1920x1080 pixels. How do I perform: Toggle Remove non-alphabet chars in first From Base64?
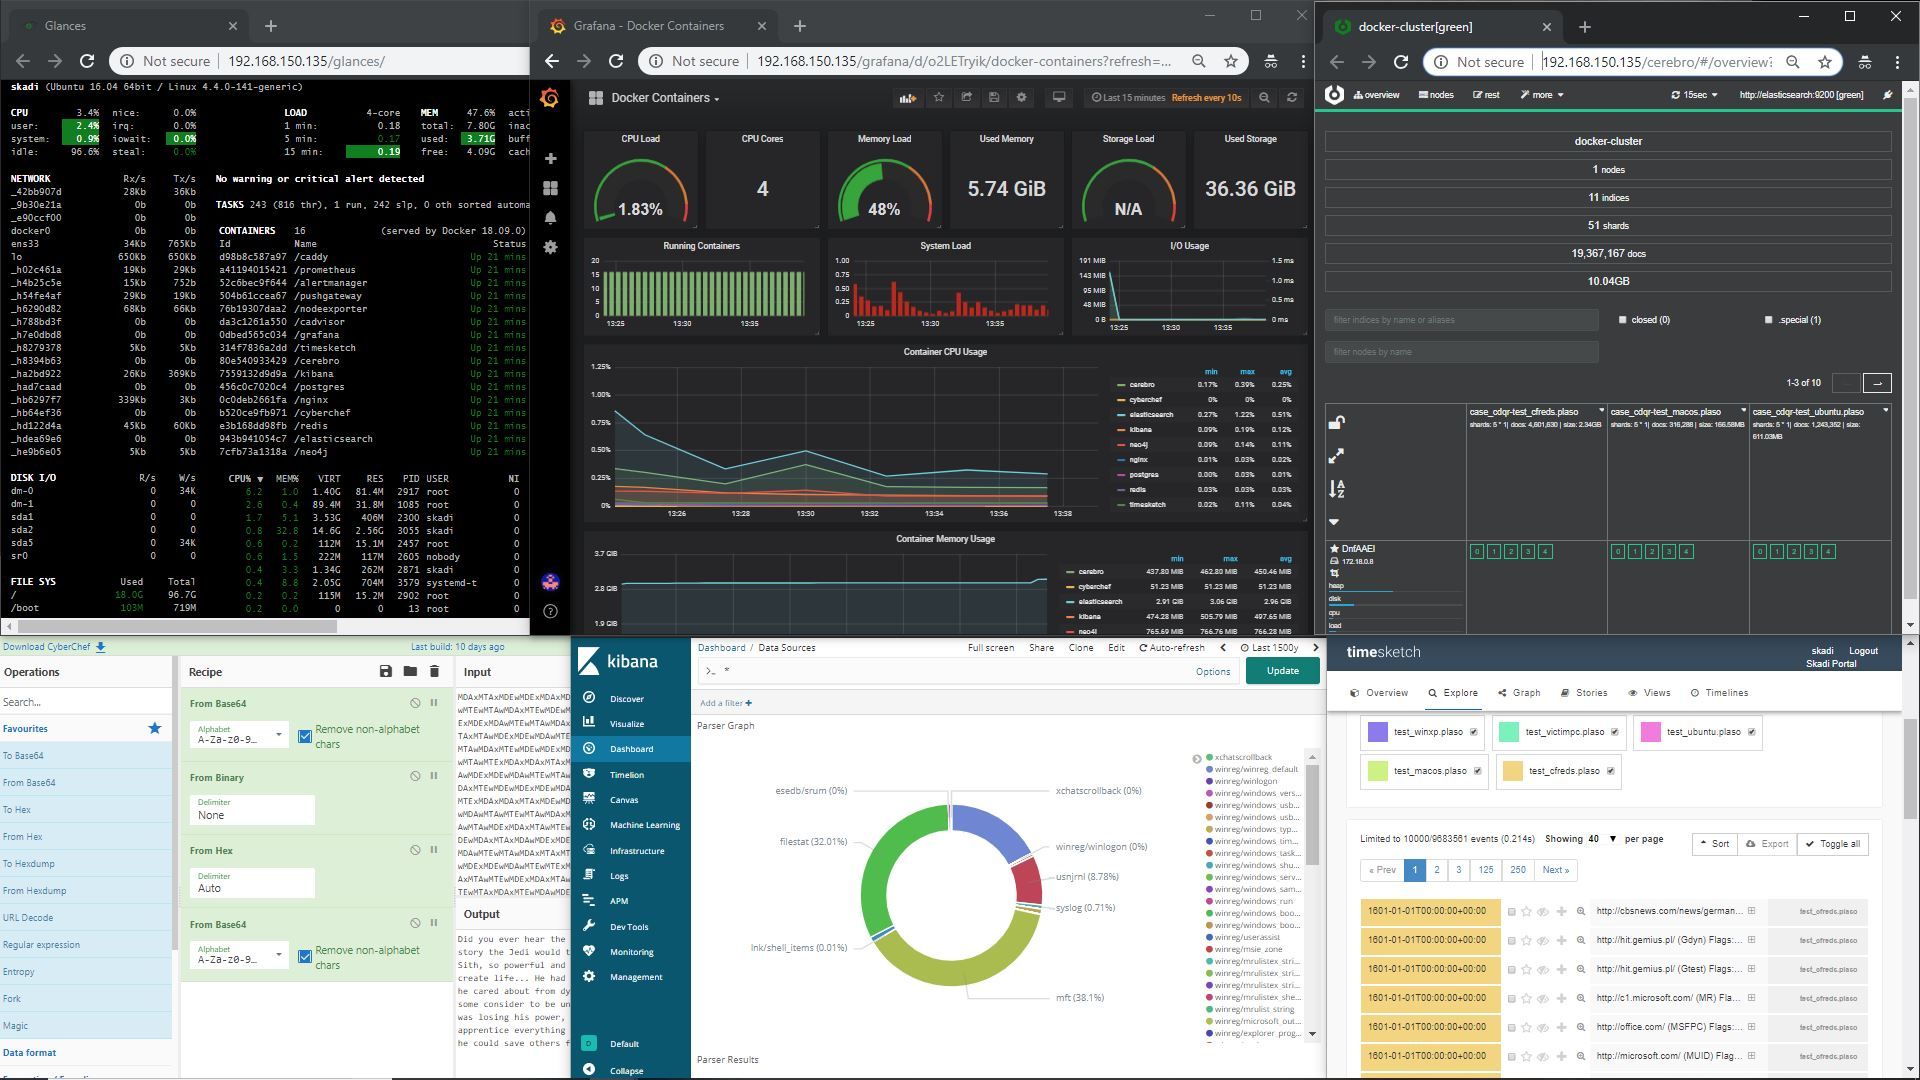coord(305,737)
